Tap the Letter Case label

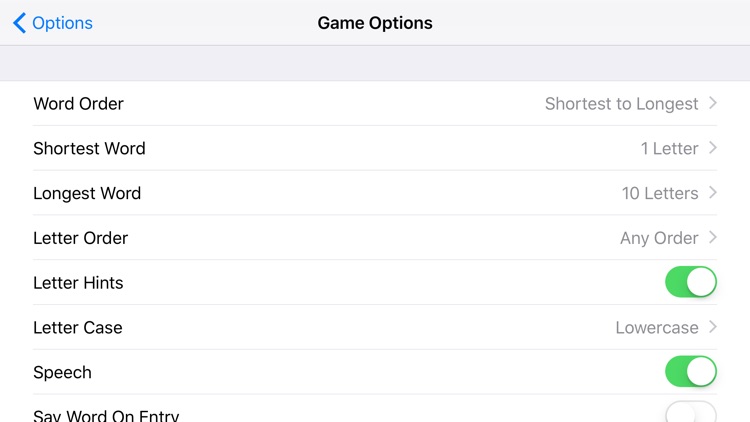click(78, 328)
